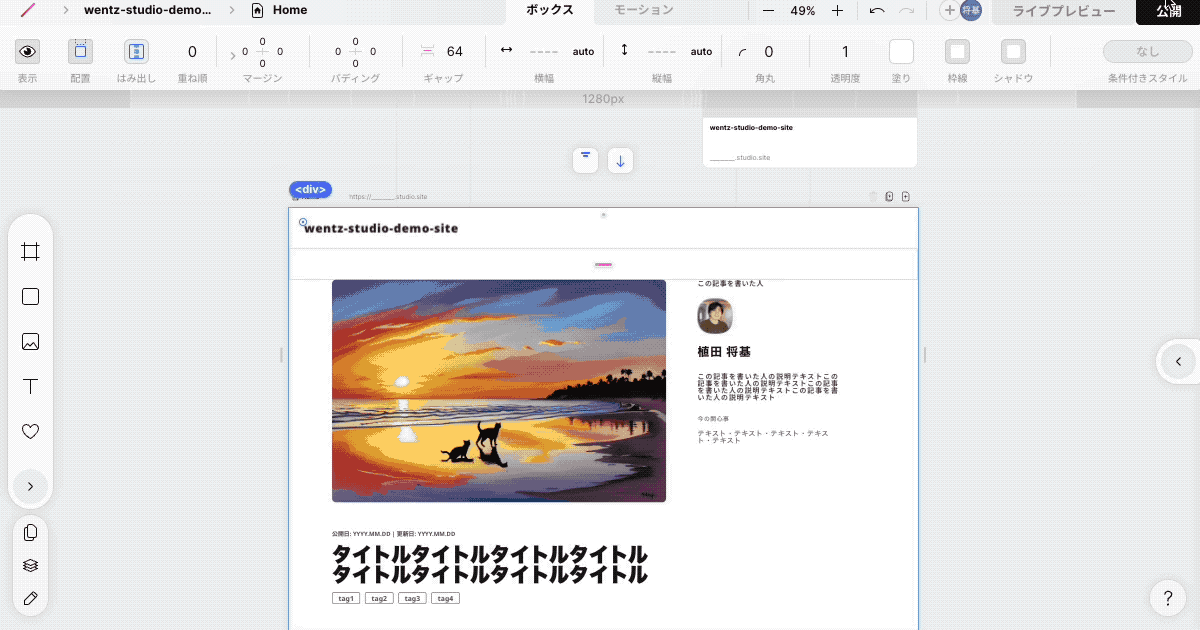Select the Text tool
The image size is (1200, 630).
point(30,386)
